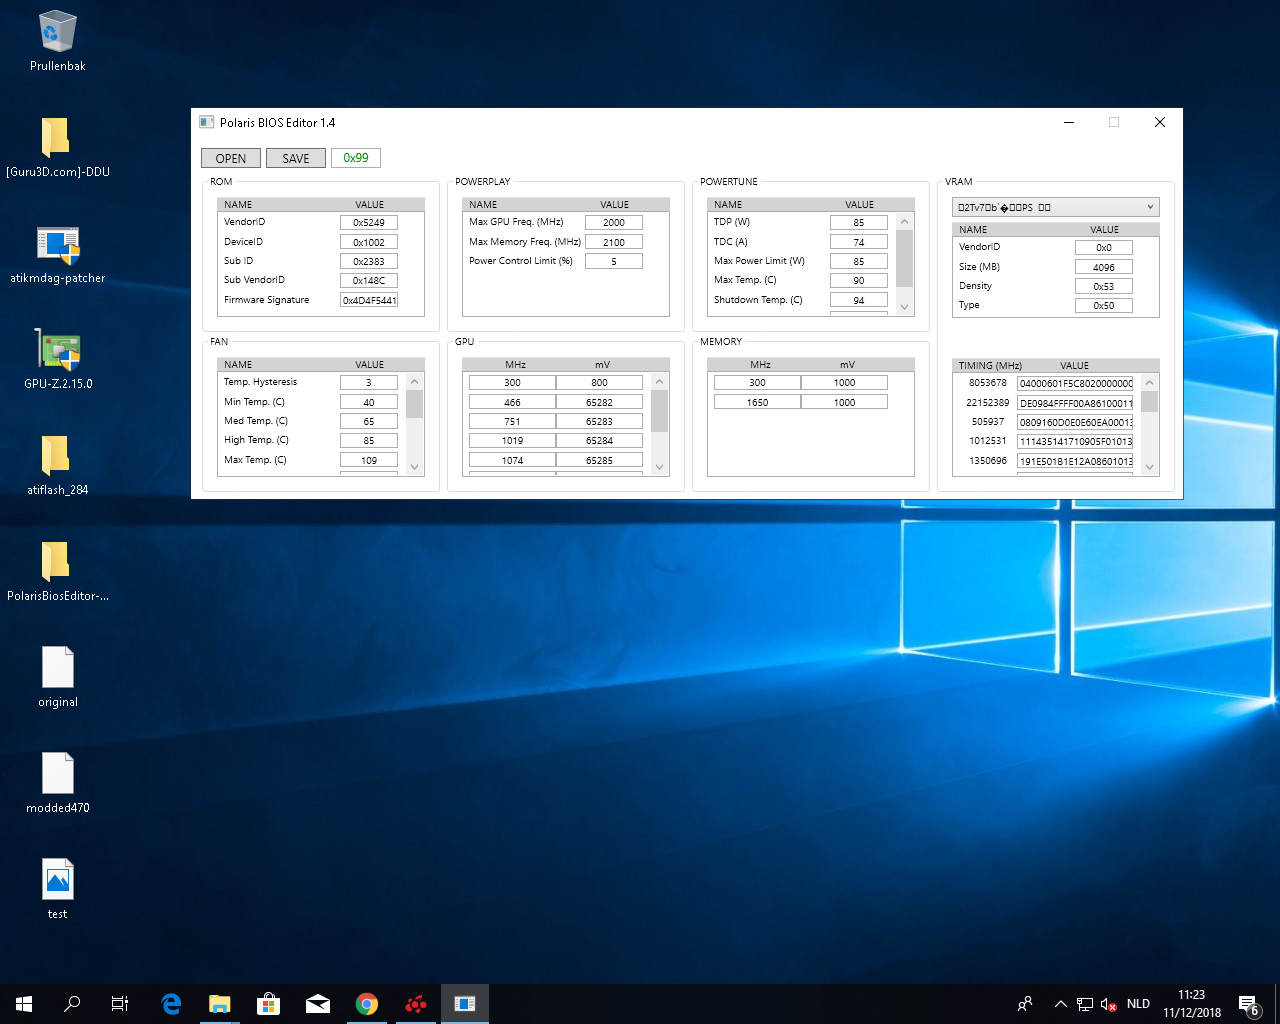The width and height of the screenshot is (1280, 1024).
Task: Edit the Sub VendorID value 0x148C
Action: [369, 281]
